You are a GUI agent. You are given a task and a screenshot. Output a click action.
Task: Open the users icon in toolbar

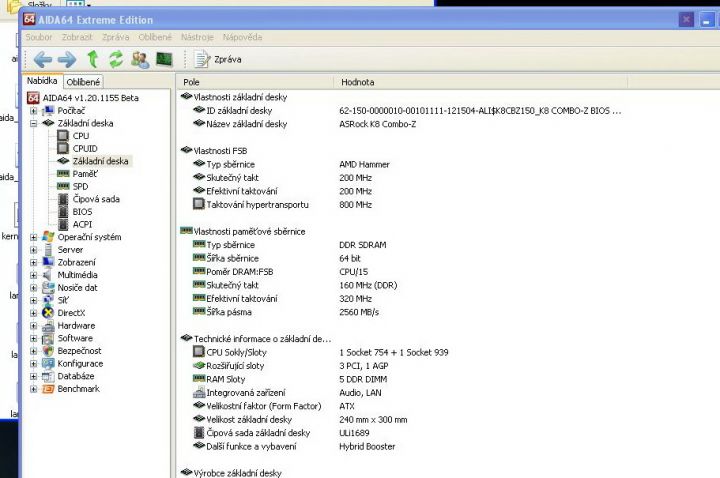pos(140,59)
